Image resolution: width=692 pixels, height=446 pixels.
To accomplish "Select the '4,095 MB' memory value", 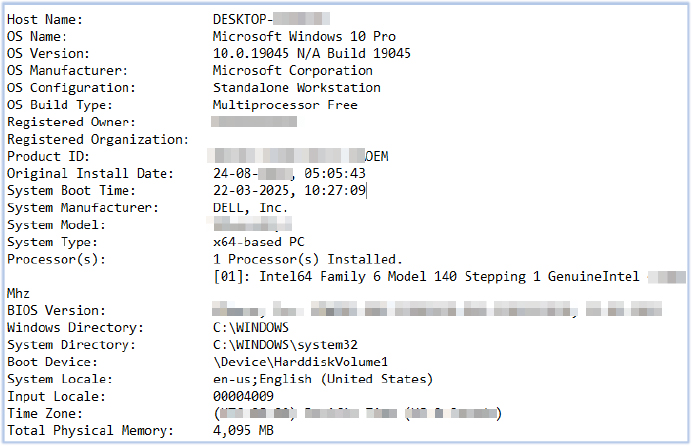I will pos(243,431).
